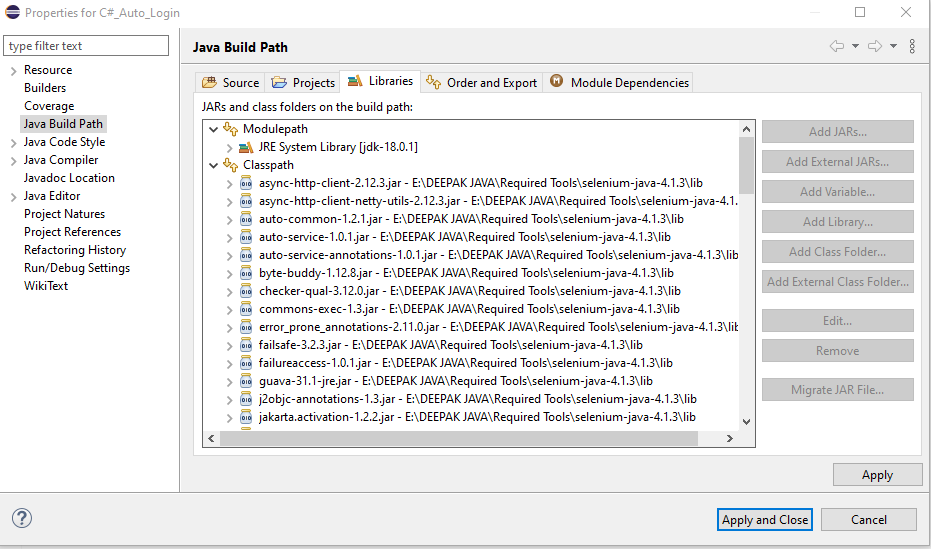Select Java Build Path in the tree

coord(64,124)
